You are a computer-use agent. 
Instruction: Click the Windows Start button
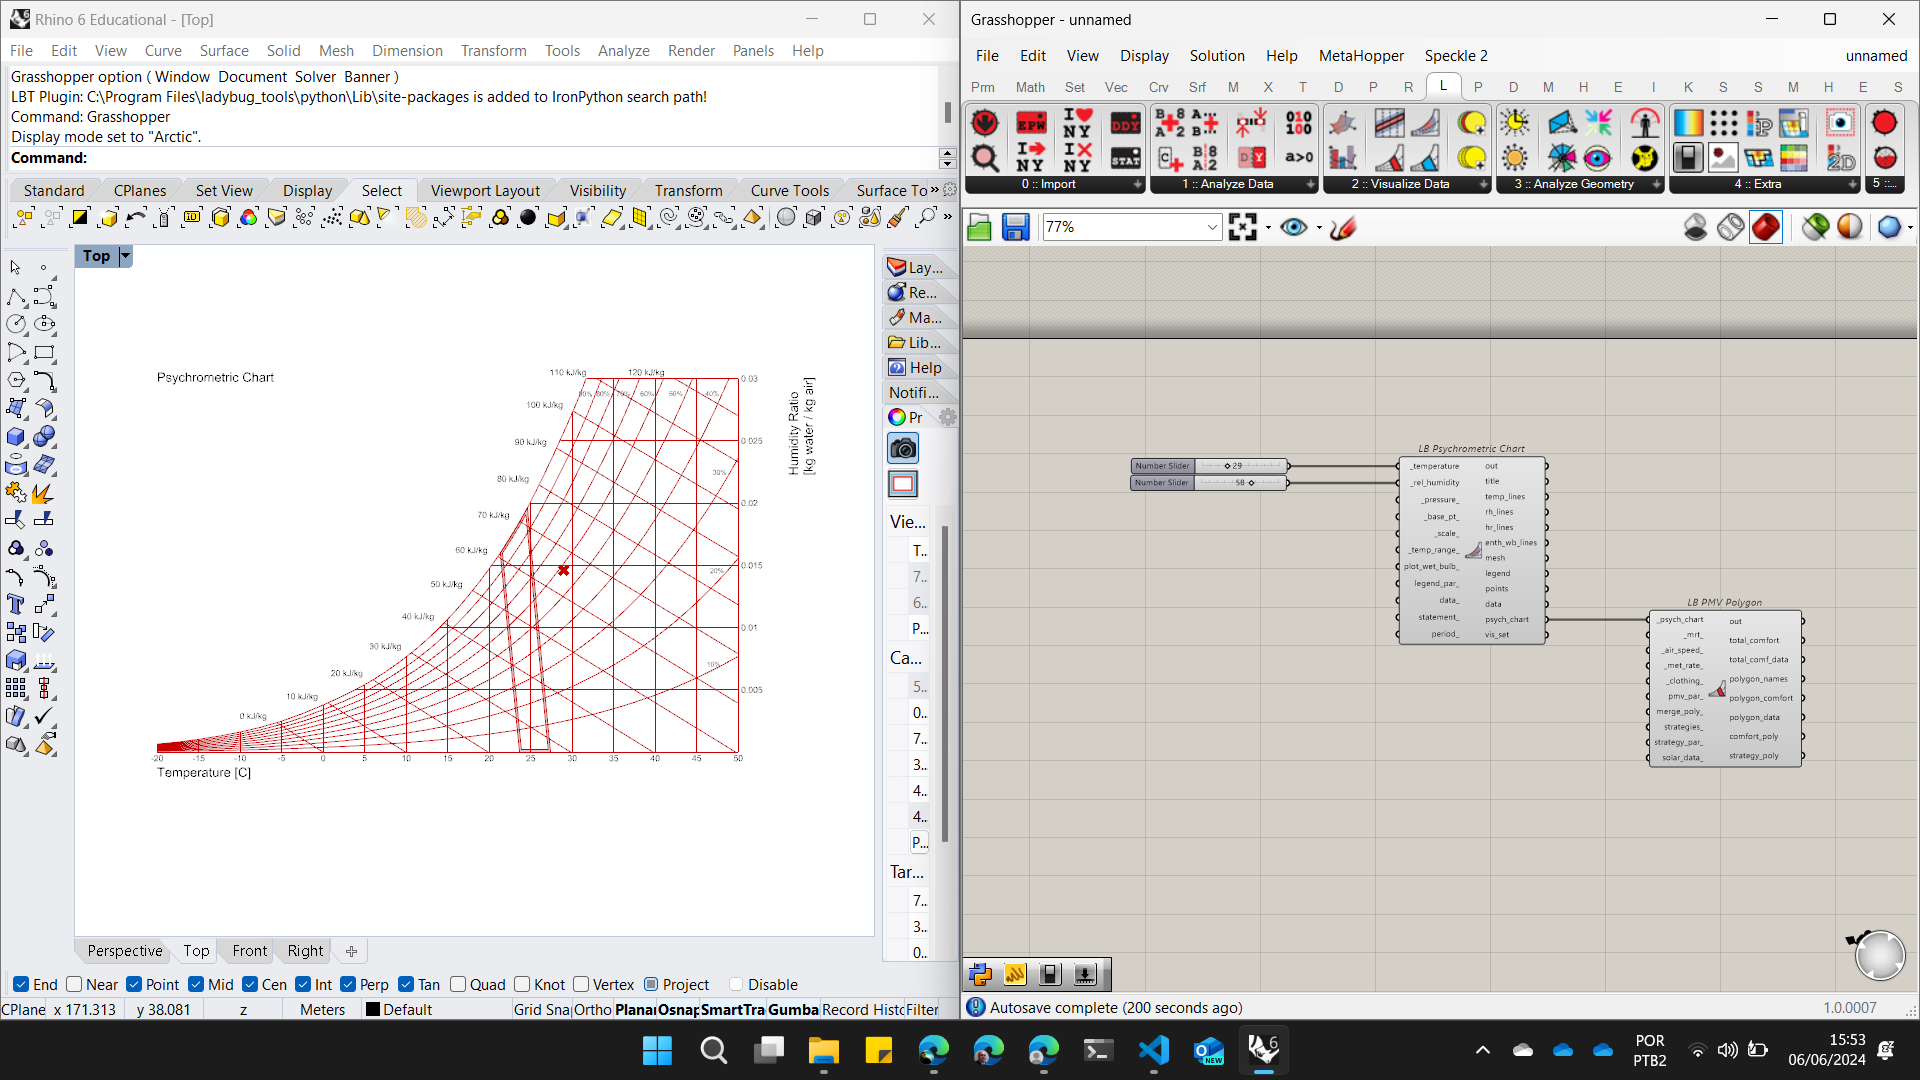click(x=657, y=1050)
